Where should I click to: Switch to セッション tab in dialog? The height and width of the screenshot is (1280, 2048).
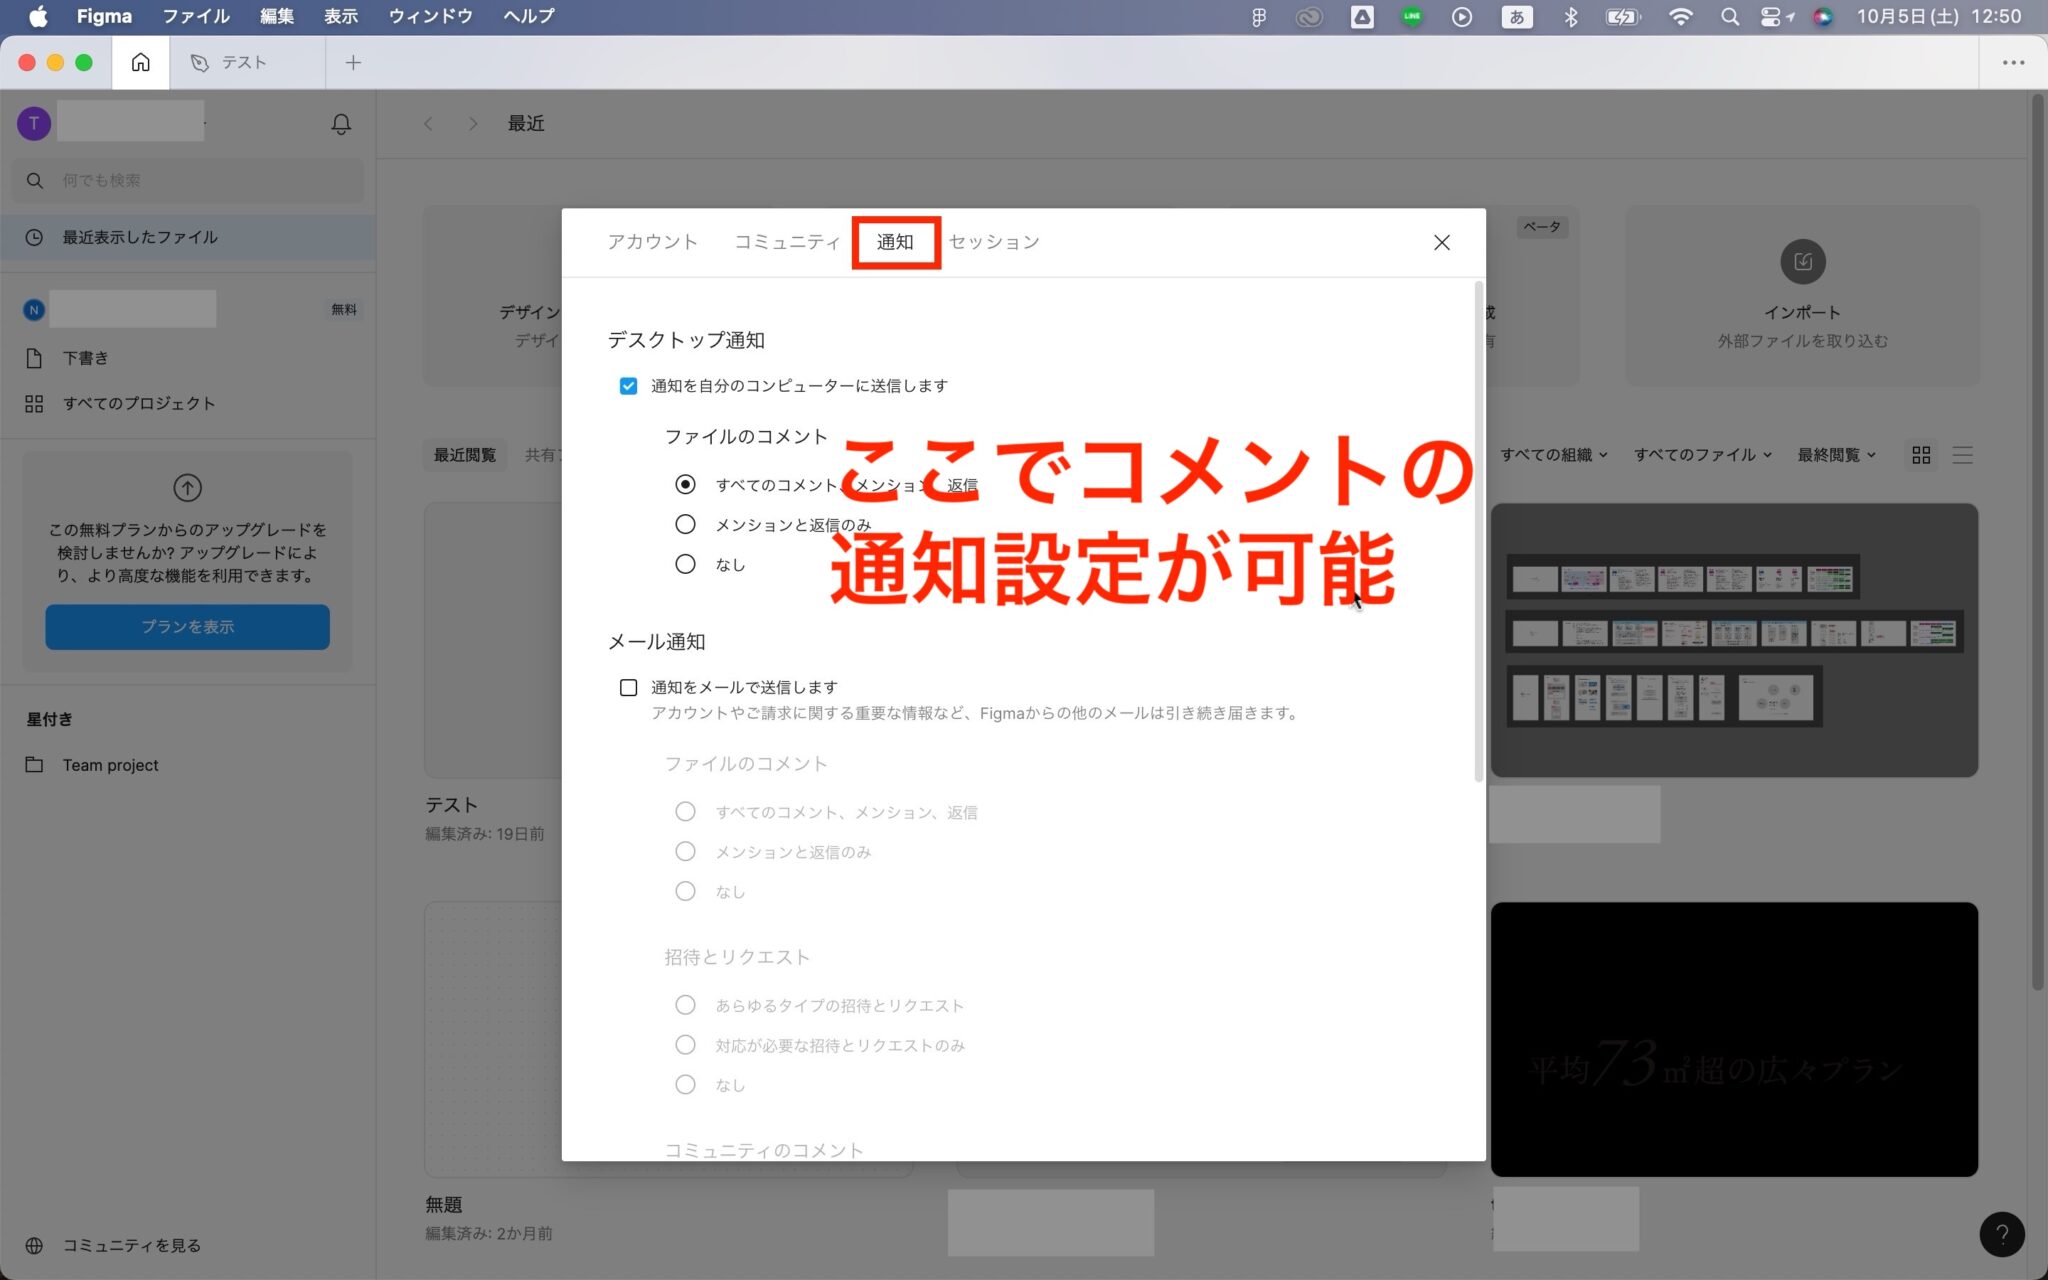pyautogui.click(x=994, y=242)
